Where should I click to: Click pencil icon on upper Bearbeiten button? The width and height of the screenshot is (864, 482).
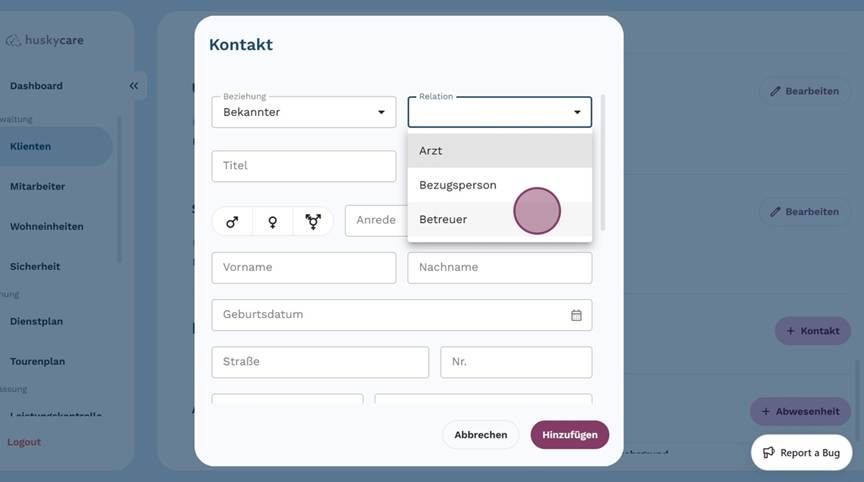pos(775,91)
